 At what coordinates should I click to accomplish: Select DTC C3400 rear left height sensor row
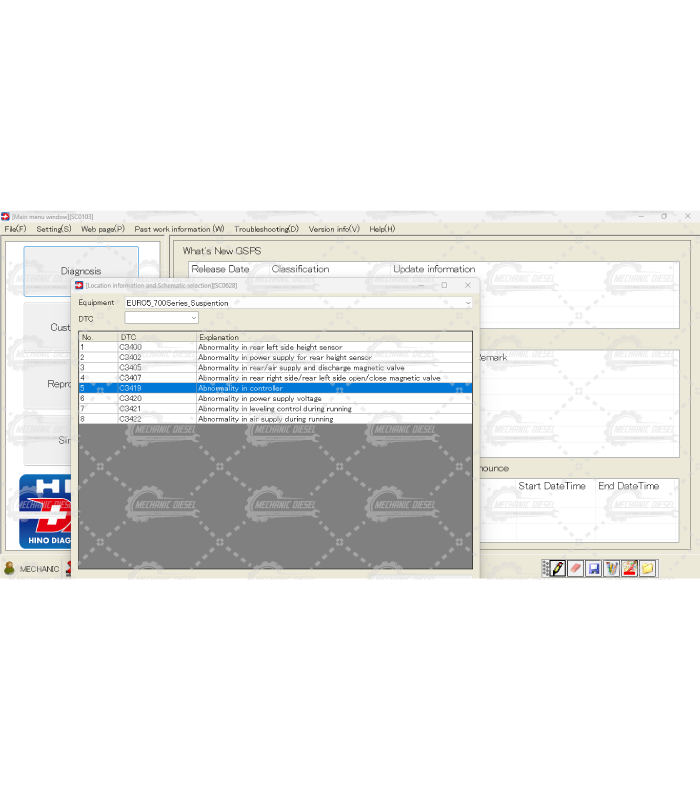(270, 347)
